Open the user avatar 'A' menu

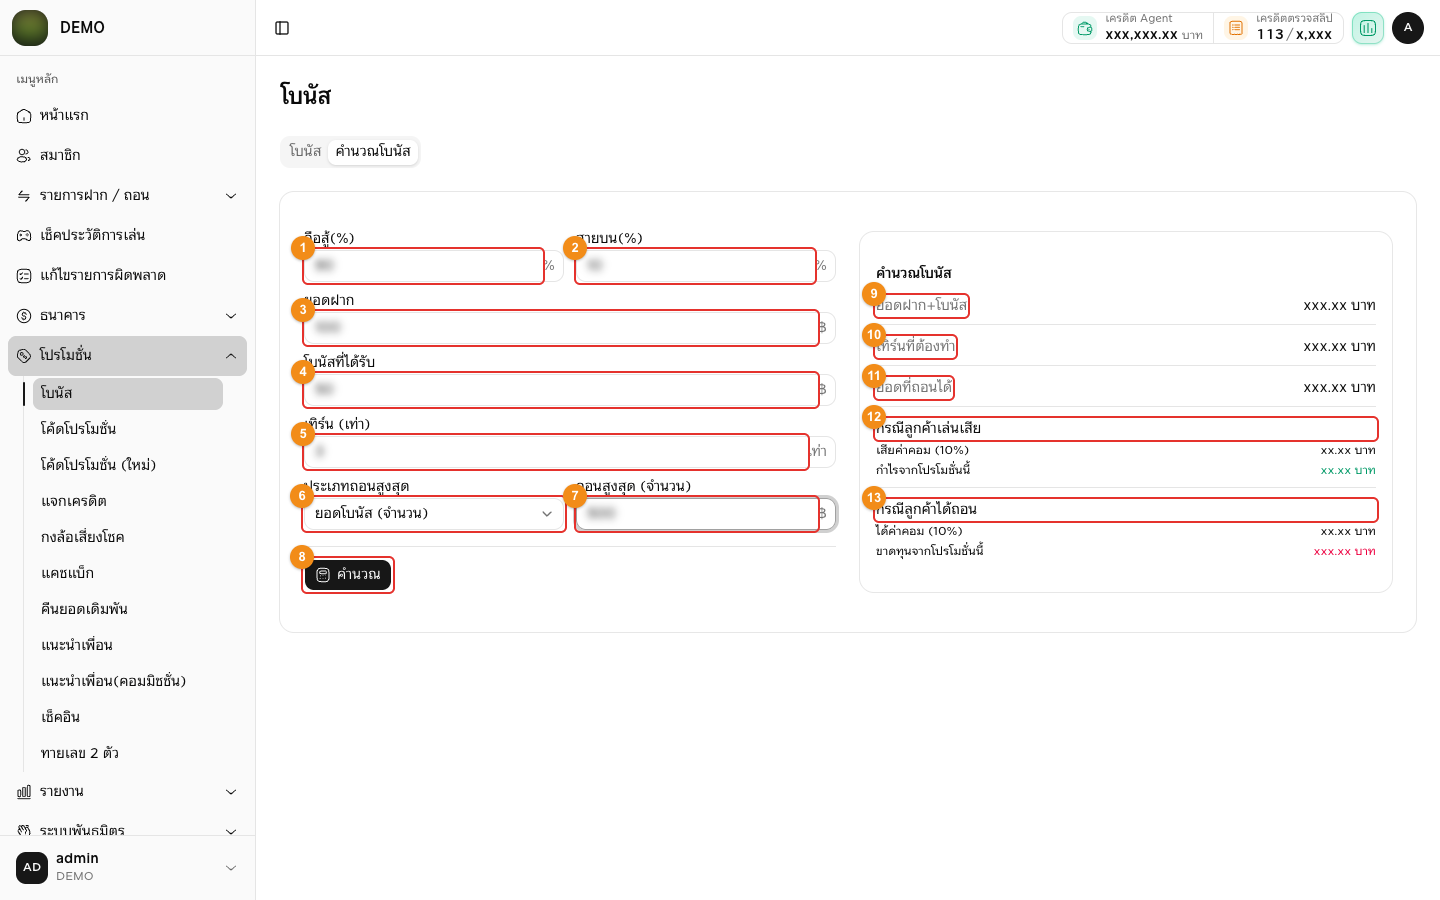click(x=1408, y=28)
